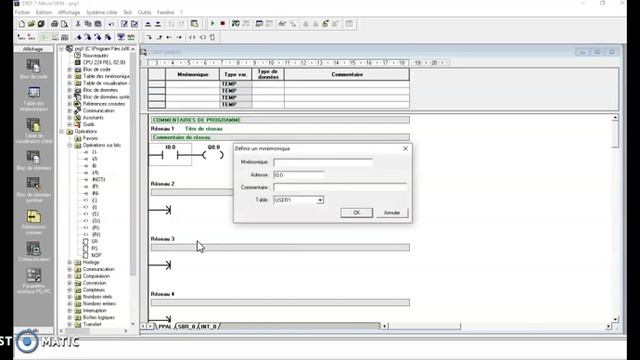
Task: Select CPU 224 REL 02.00 tree item
Action: (104, 62)
